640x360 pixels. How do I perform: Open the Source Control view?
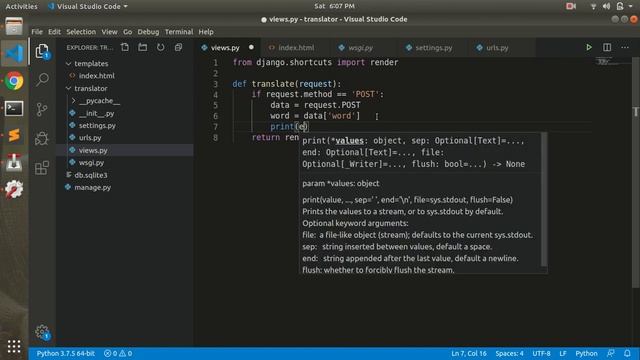click(42, 109)
